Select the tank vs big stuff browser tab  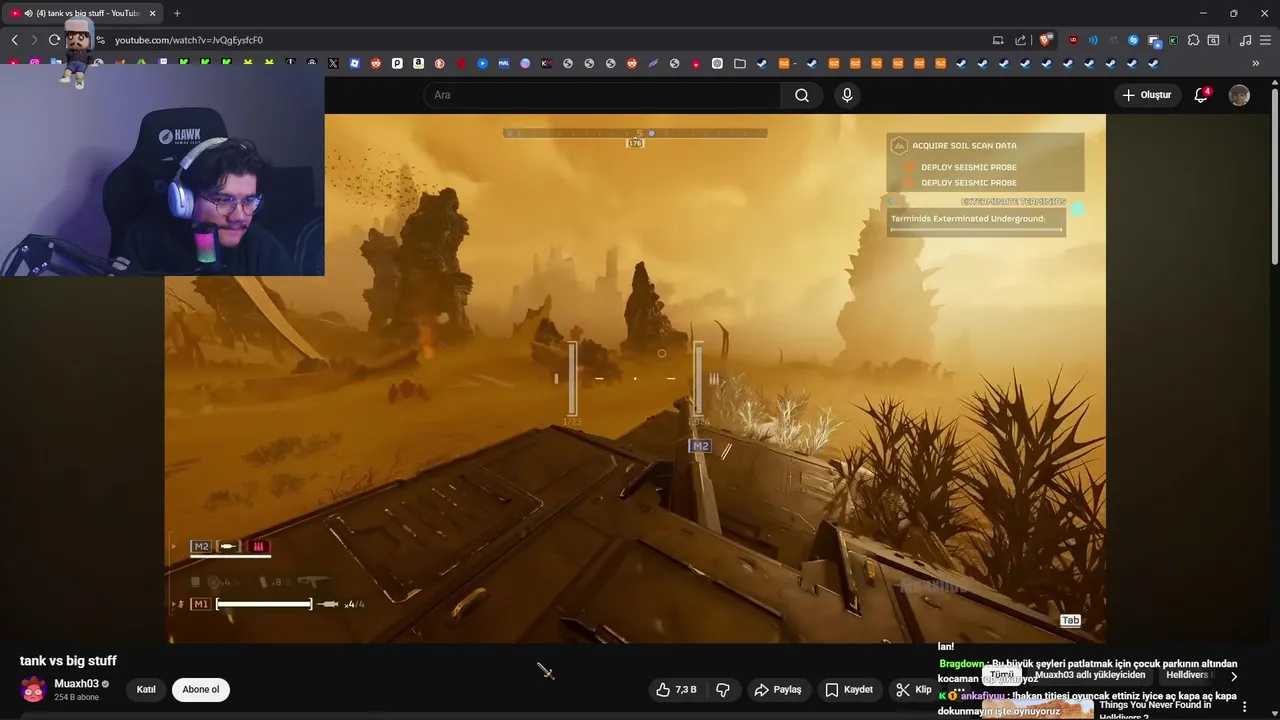point(85,13)
